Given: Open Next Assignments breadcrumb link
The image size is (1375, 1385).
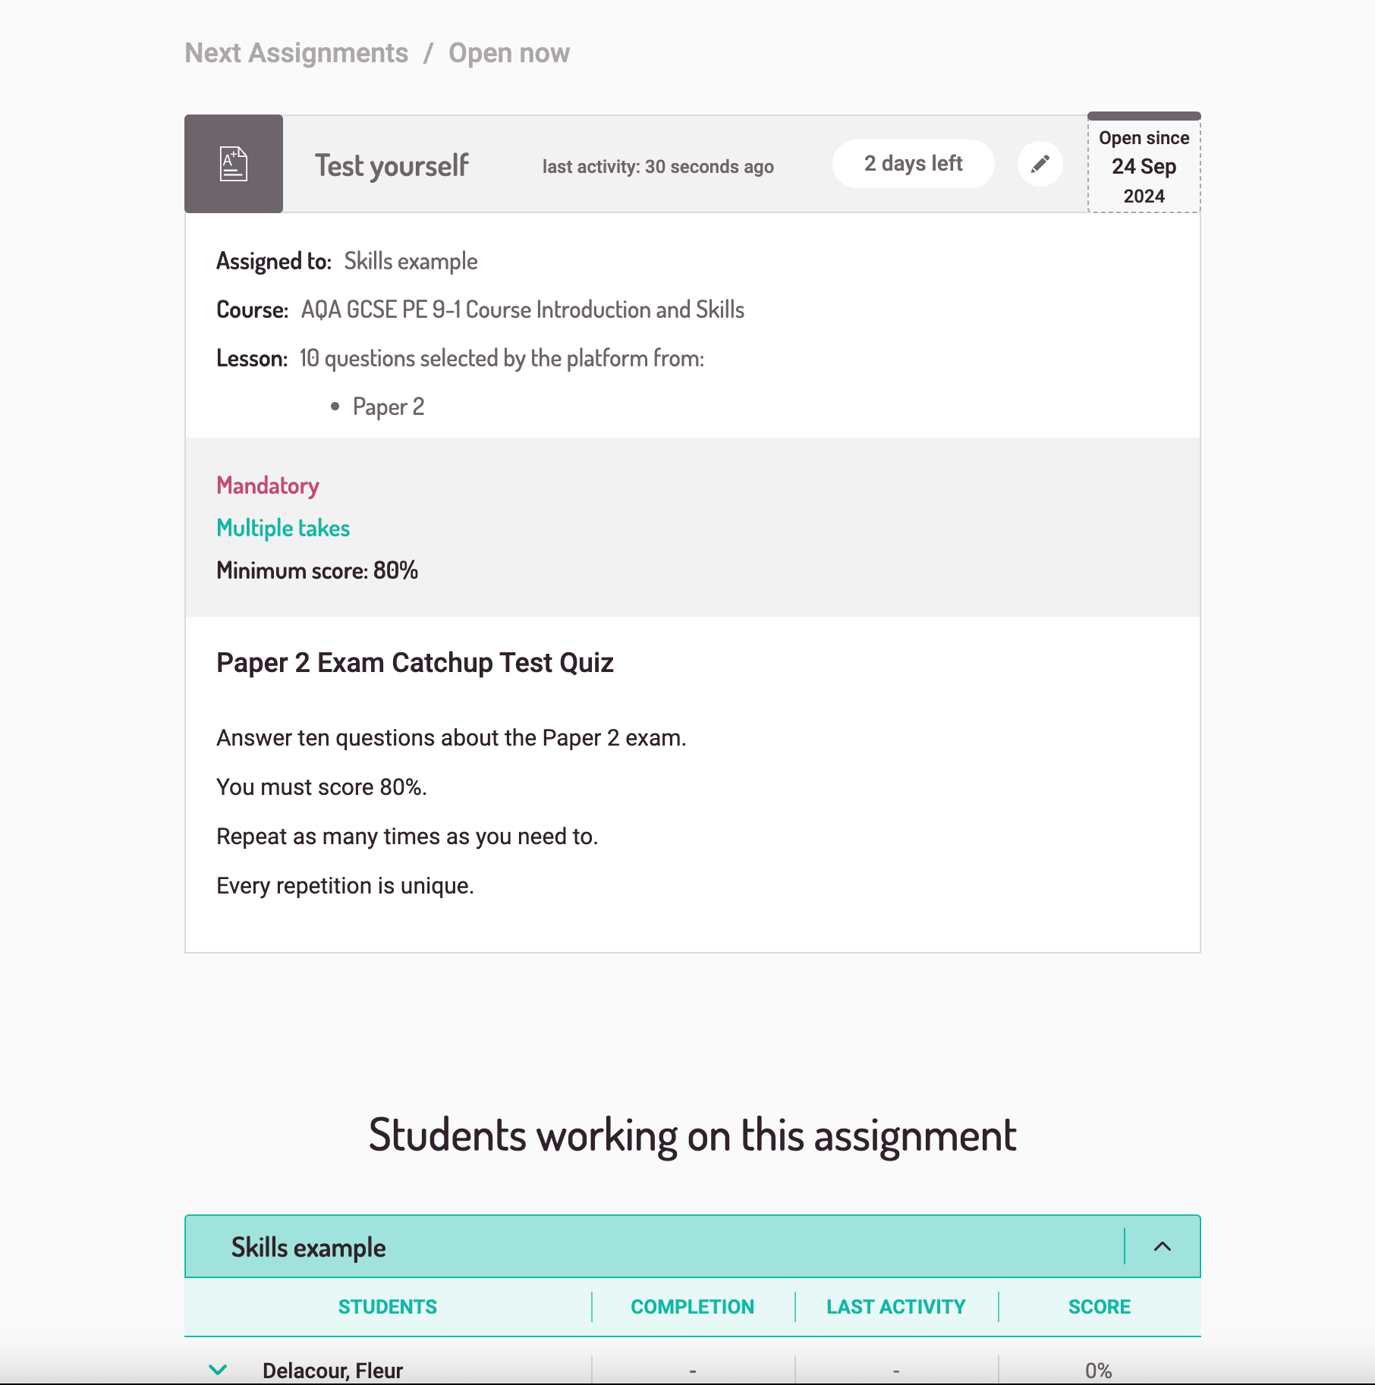Looking at the screenshot, I should pyautogui.click(x=296, y=53).
